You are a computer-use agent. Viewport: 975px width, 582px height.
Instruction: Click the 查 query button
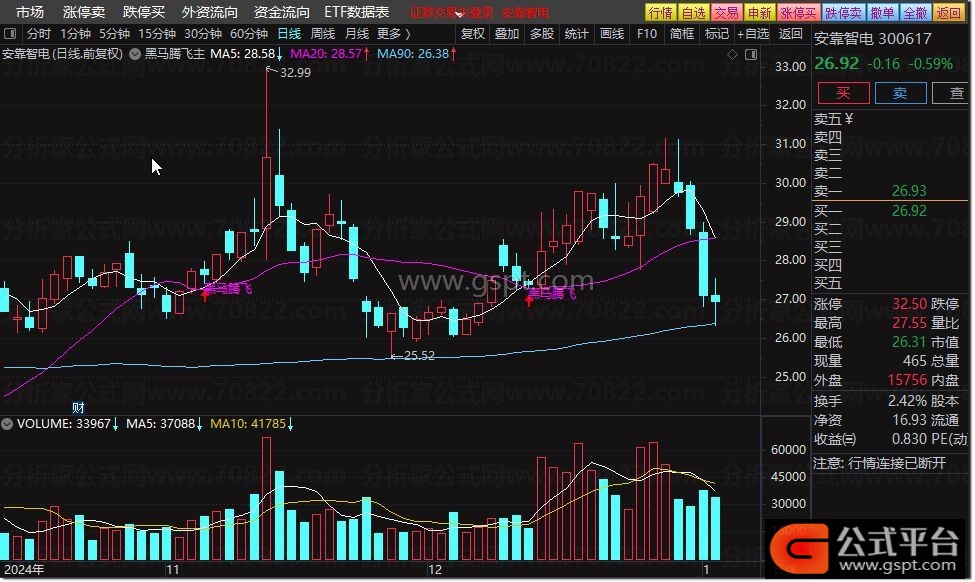[x=952, y=93]
